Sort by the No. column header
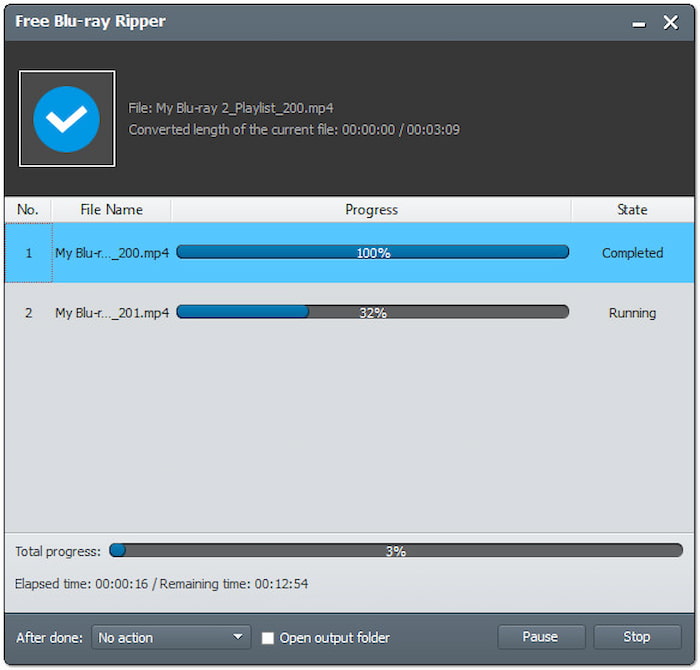The height and width of the screenshot is (670, 700). coord(28,210)
